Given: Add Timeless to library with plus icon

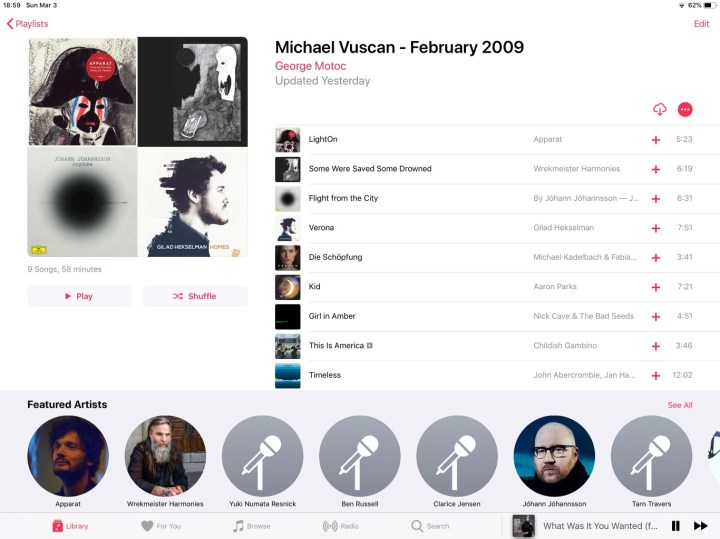Looking at the screenshot, I should pyautogui.click(x=656, y=376).
